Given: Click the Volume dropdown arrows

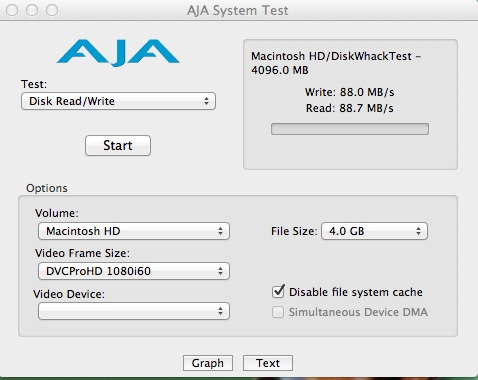Looking at the screenshot, I should 220,231.
